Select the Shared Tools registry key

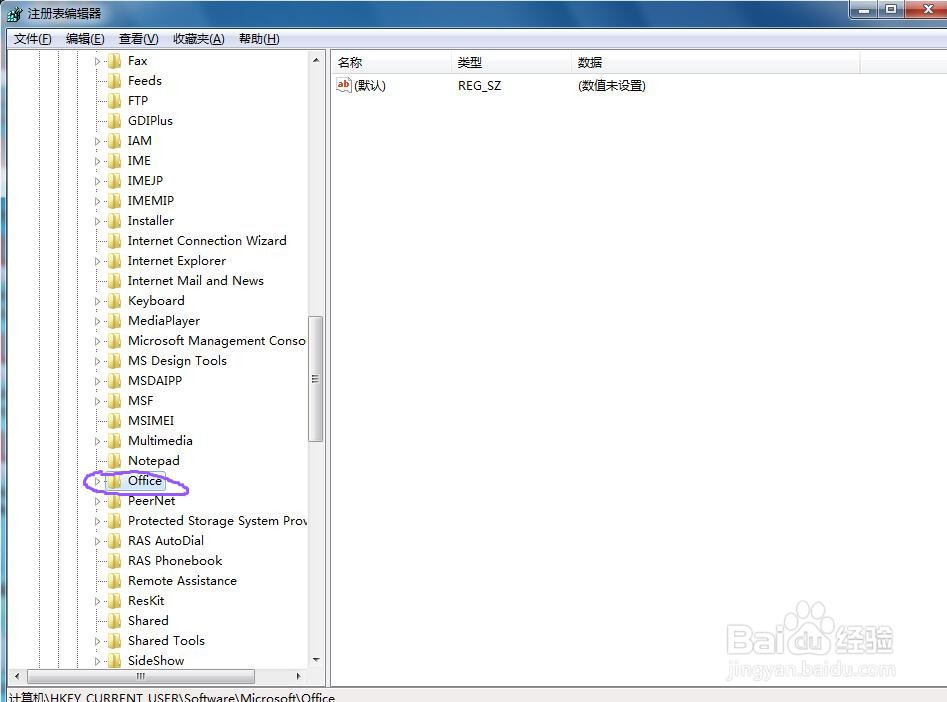click(x=166, y=641)
